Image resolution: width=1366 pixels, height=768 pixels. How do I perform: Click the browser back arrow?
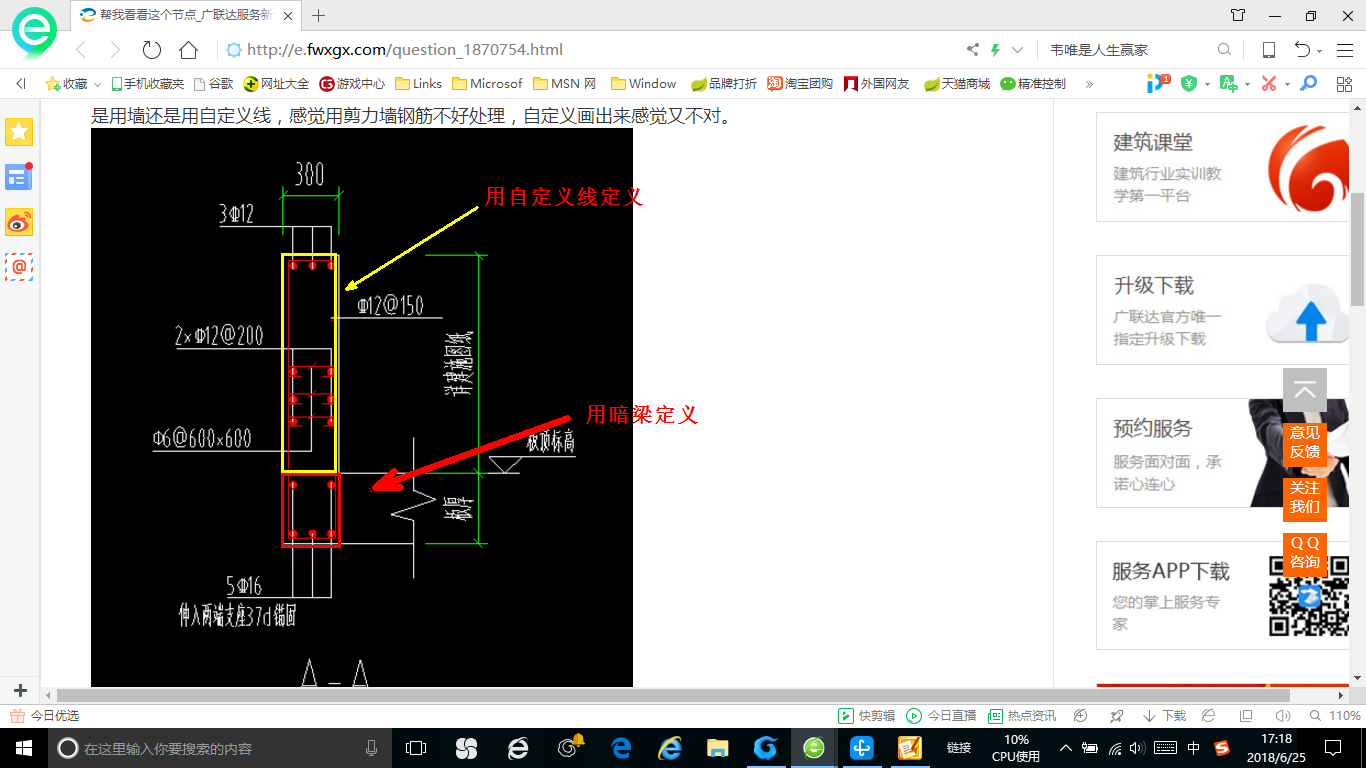pyautogui.click(x=81, y=50)
